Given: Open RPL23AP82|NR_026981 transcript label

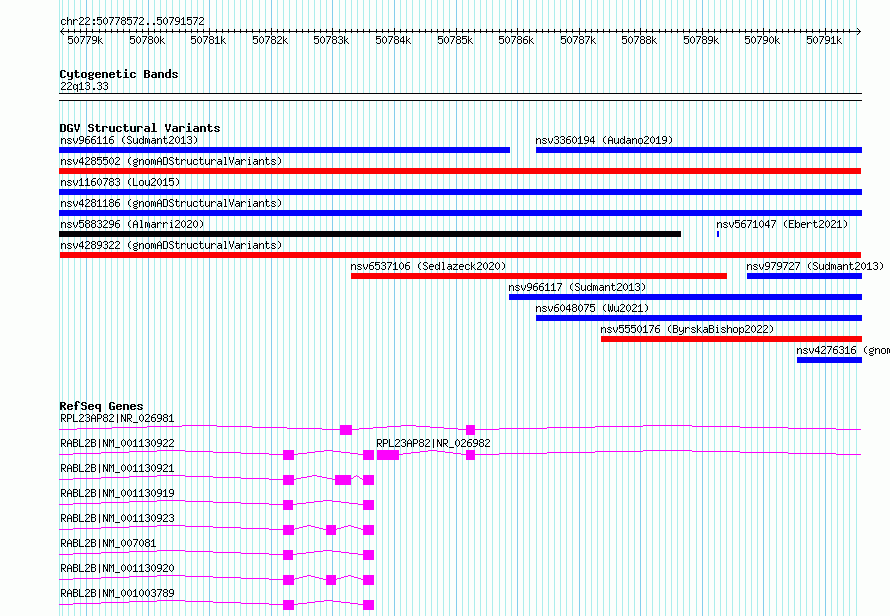Looking at the screenshot, I should 117,418.
